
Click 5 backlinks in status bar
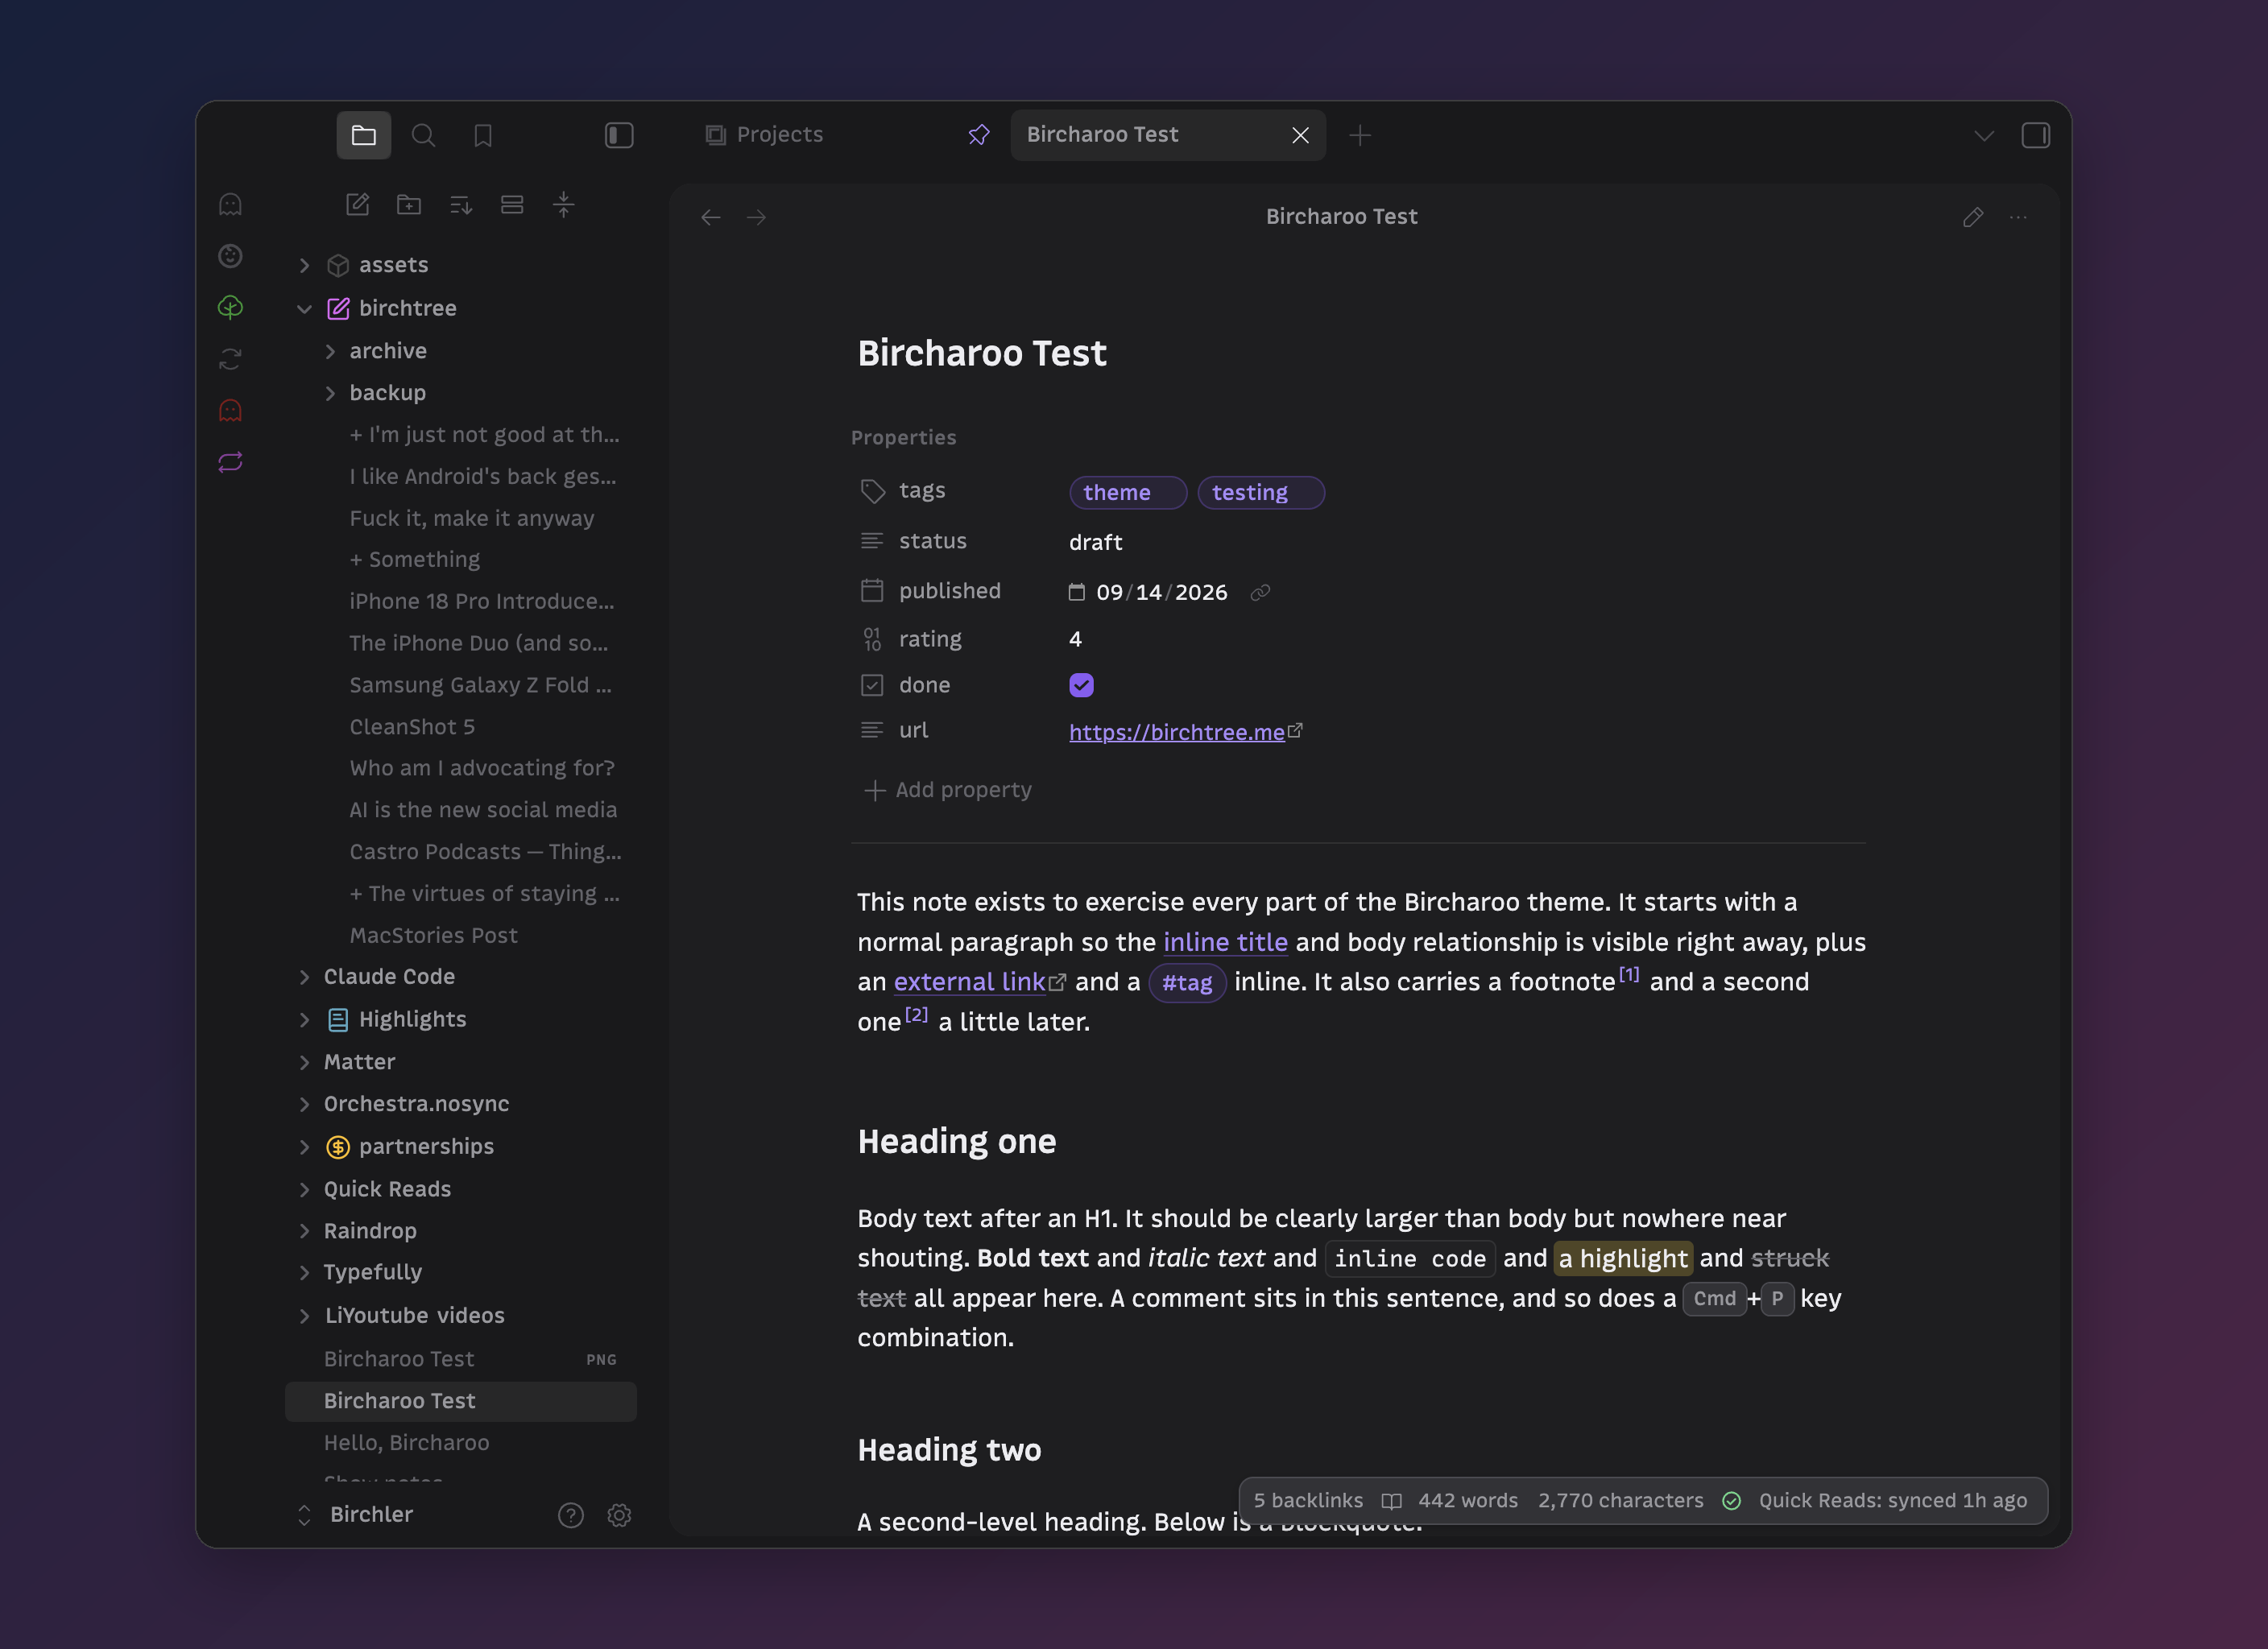click(1308, 1501)
